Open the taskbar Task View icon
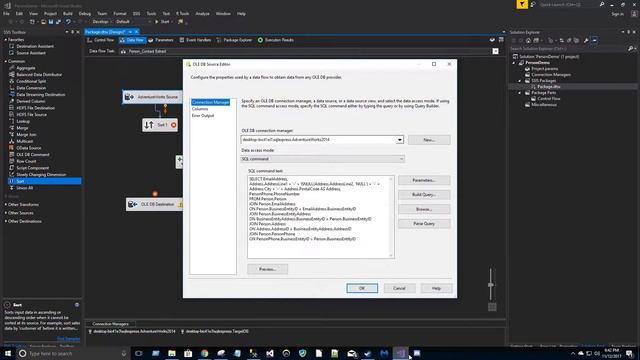This screenshot has width=640, height=360. coord(139,353)
